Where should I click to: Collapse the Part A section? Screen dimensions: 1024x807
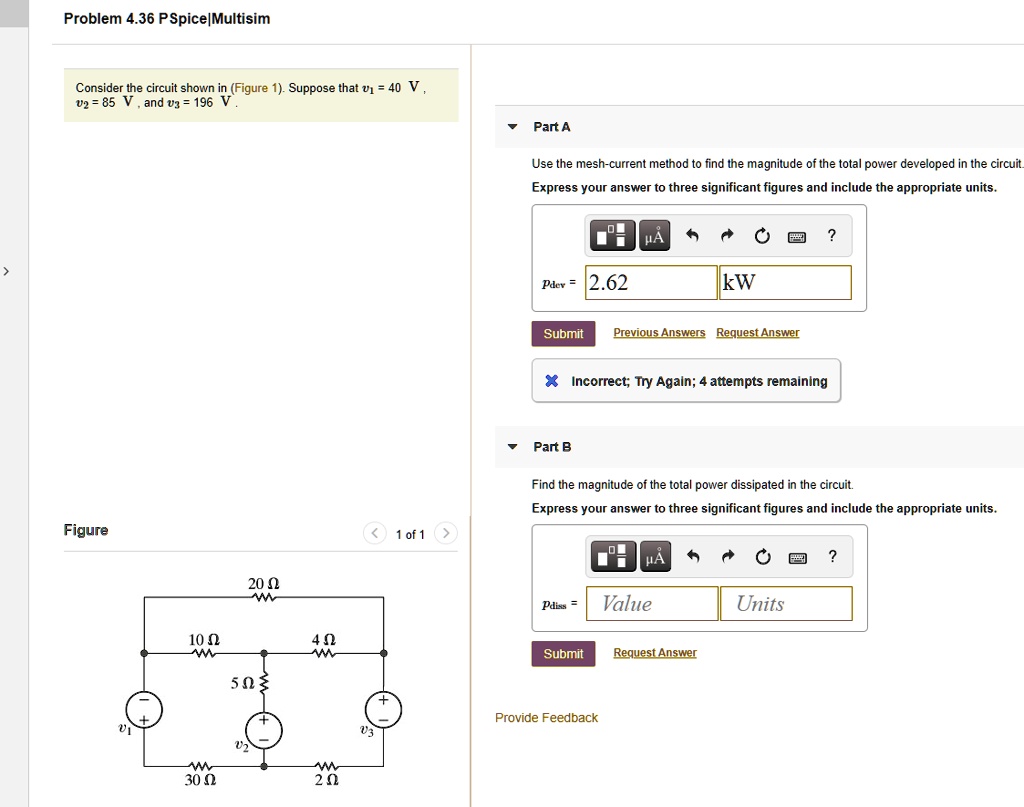click(511, 126)
